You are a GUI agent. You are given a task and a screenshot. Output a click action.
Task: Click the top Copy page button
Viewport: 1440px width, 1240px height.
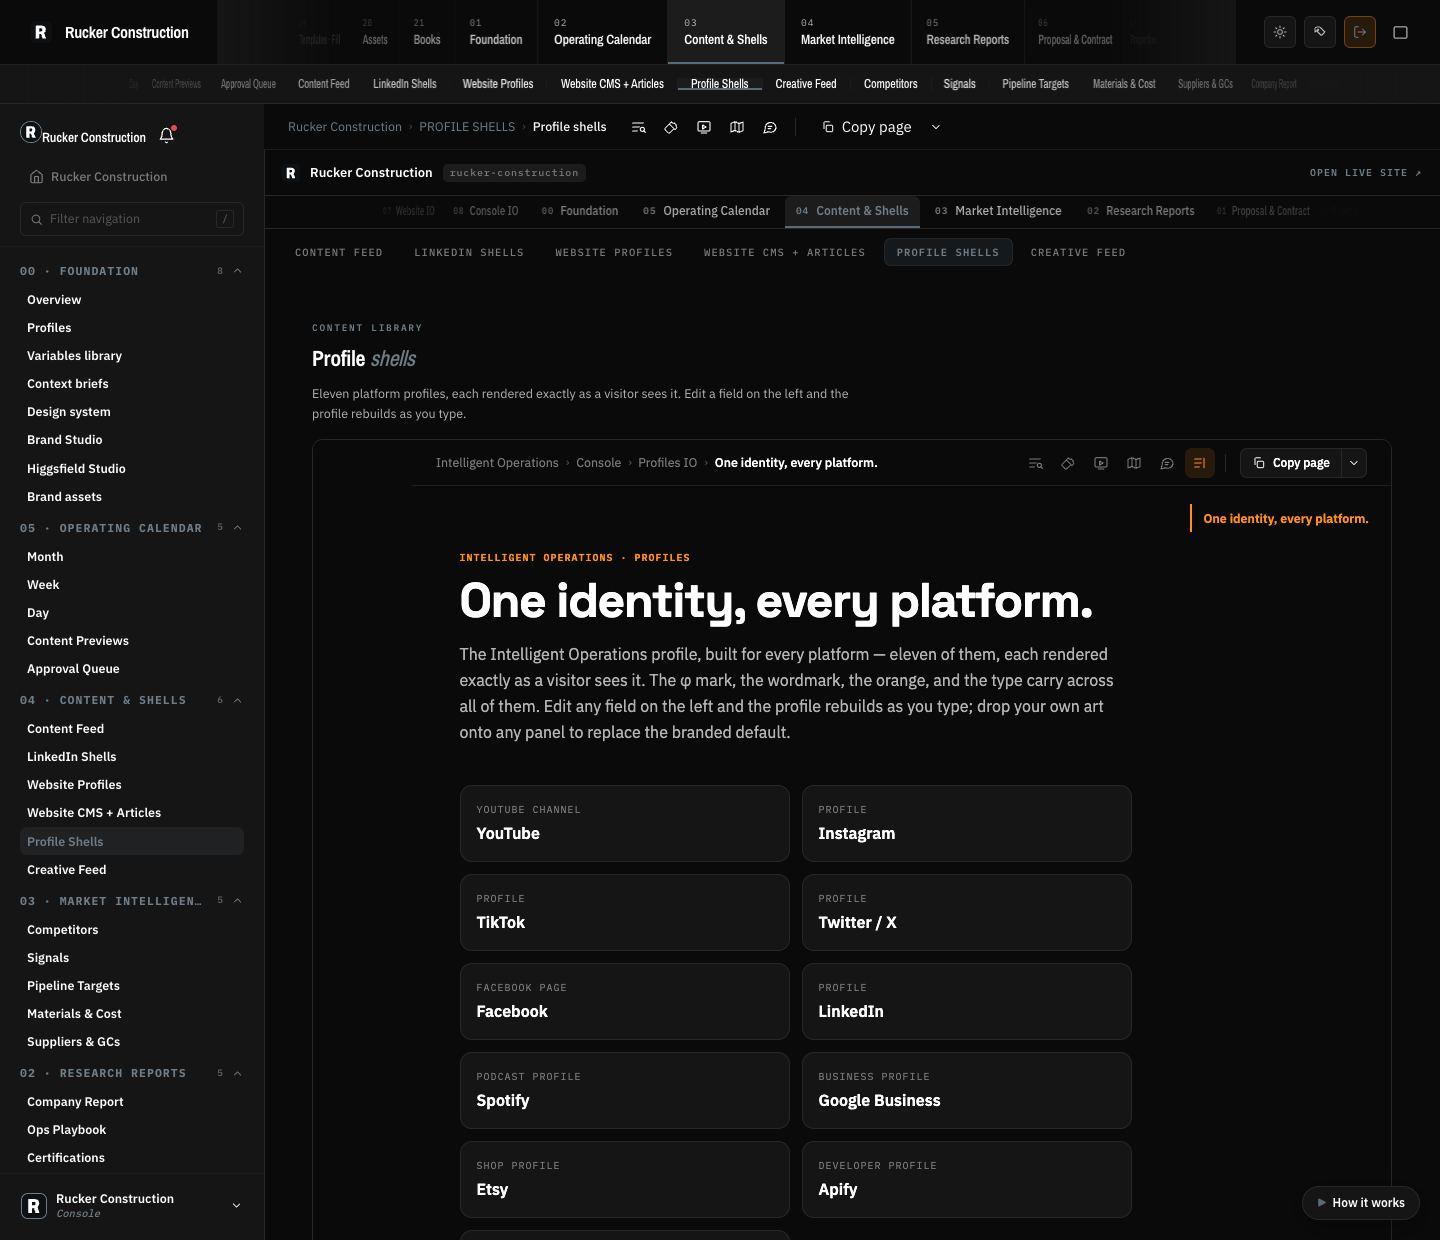click(867, 127)
